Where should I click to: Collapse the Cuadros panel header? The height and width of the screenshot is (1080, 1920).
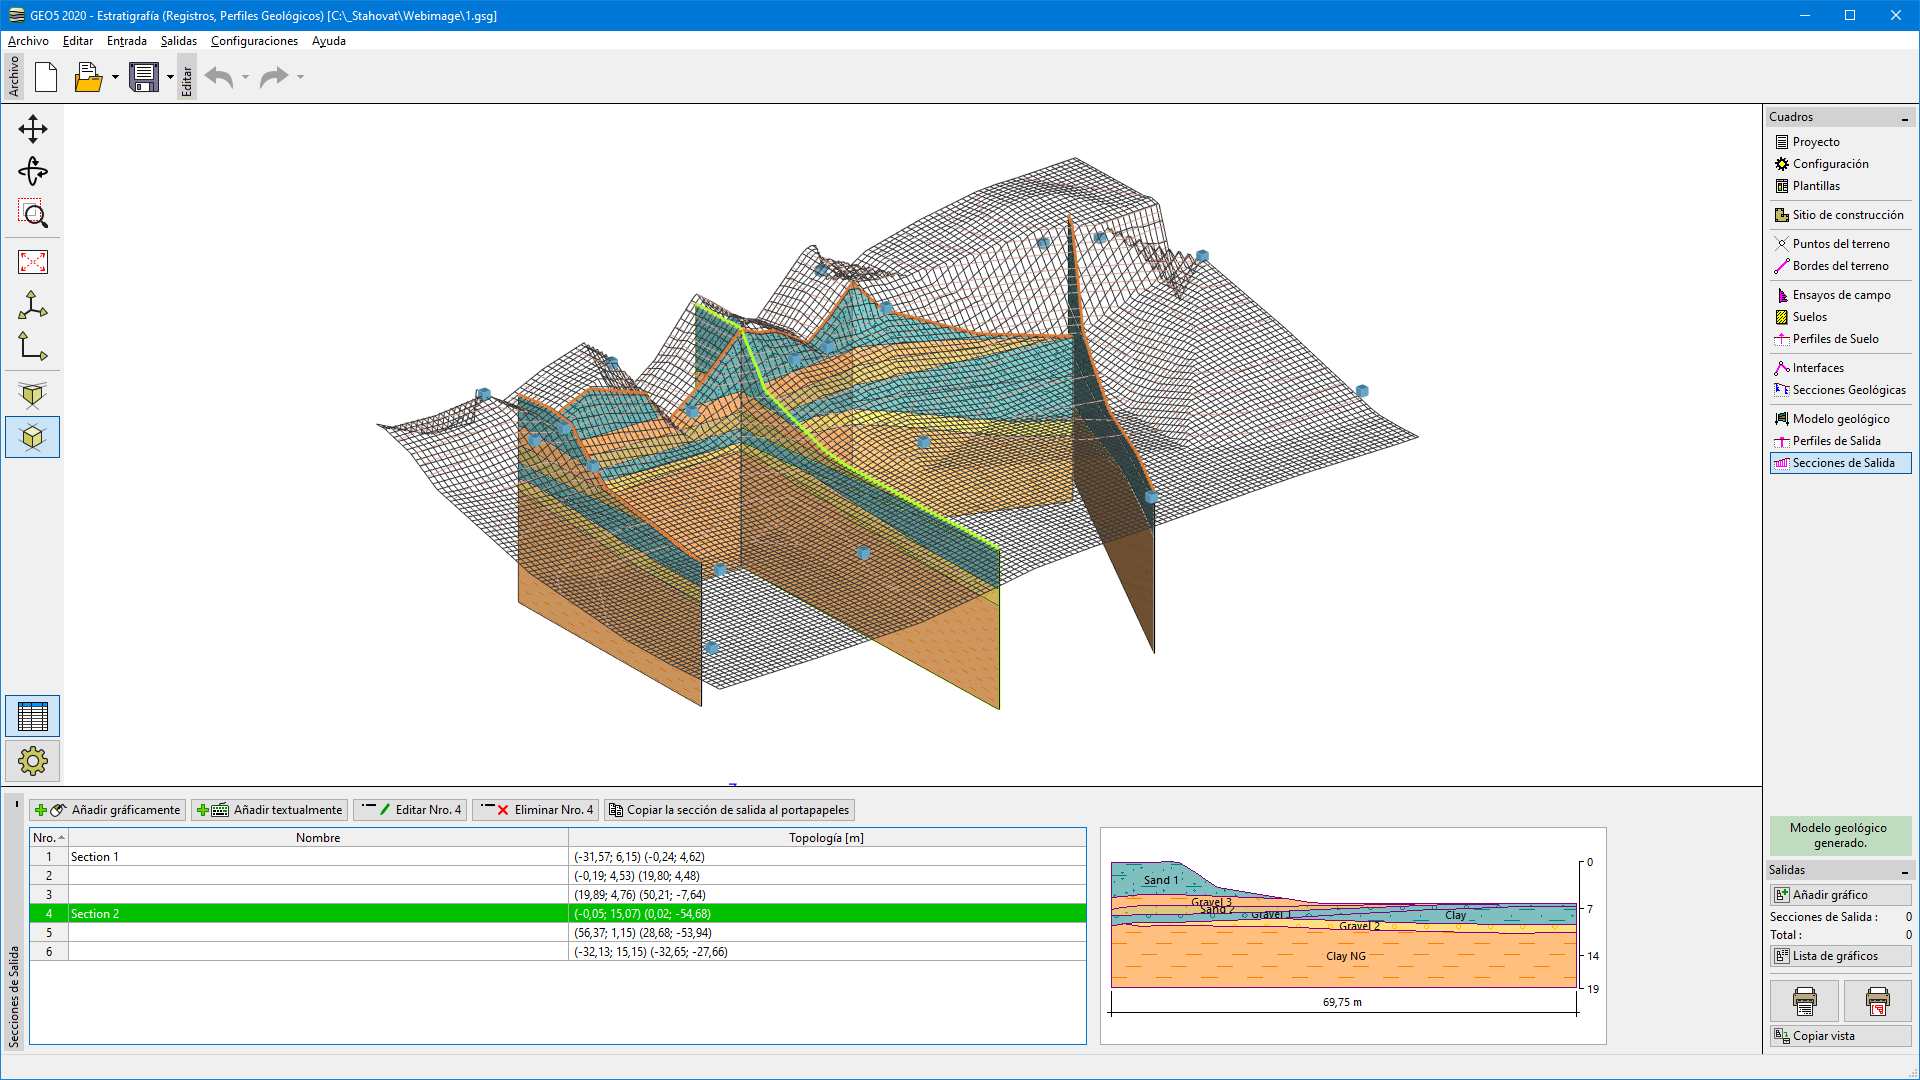coord(1905,117)
